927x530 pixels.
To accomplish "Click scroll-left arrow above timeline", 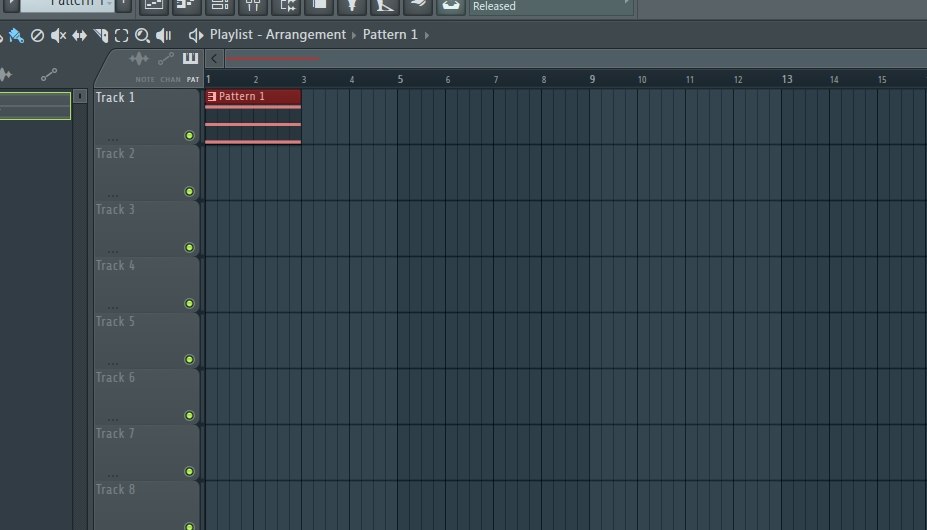I will pos(214,59).
